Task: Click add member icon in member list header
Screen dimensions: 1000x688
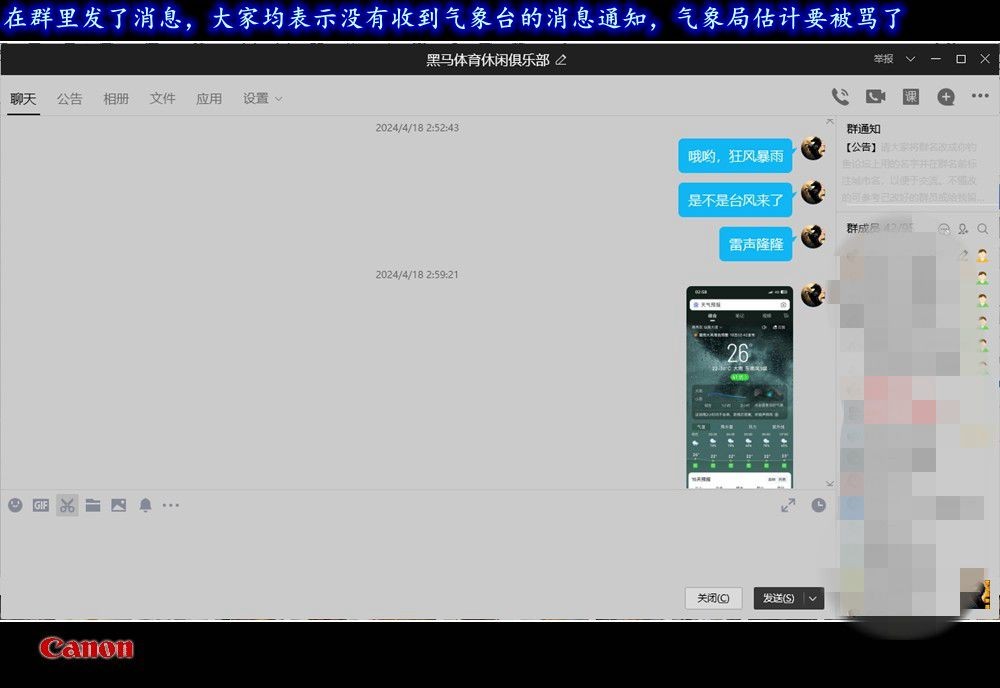Action: point(963,228)
